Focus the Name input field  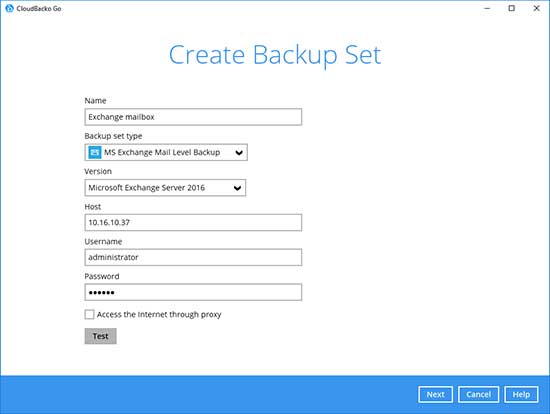(193, 117)
